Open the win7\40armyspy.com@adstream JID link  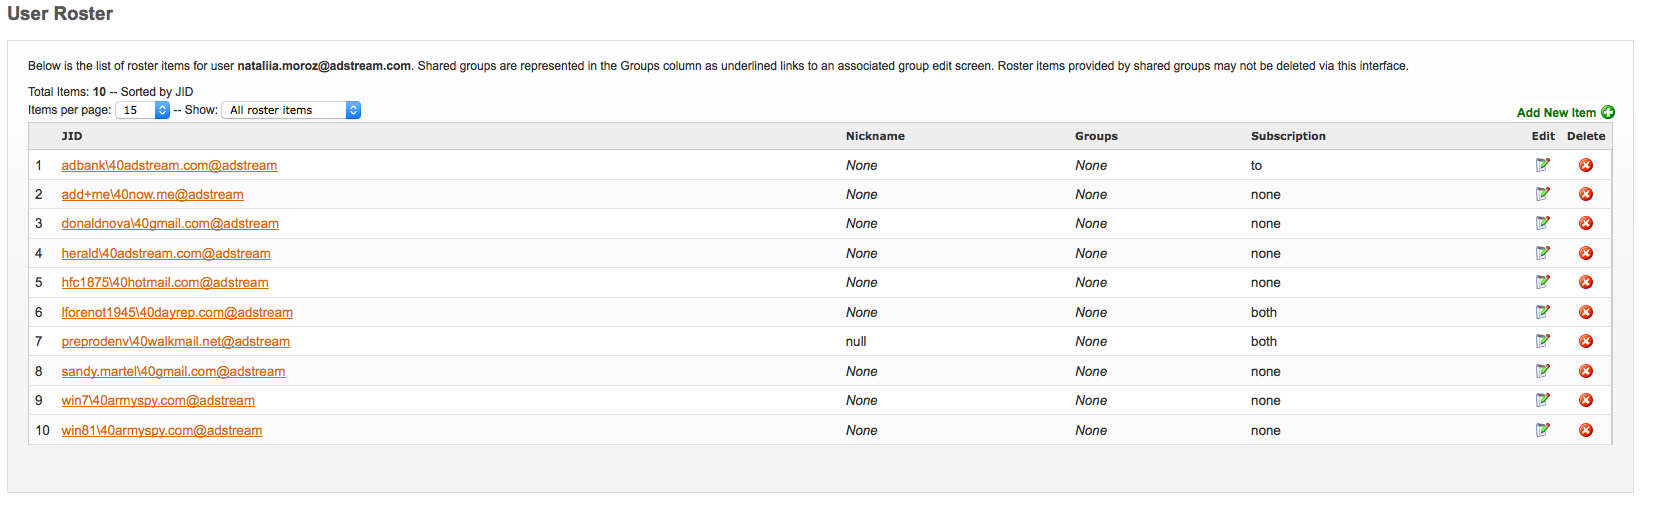tap(158, 400)
